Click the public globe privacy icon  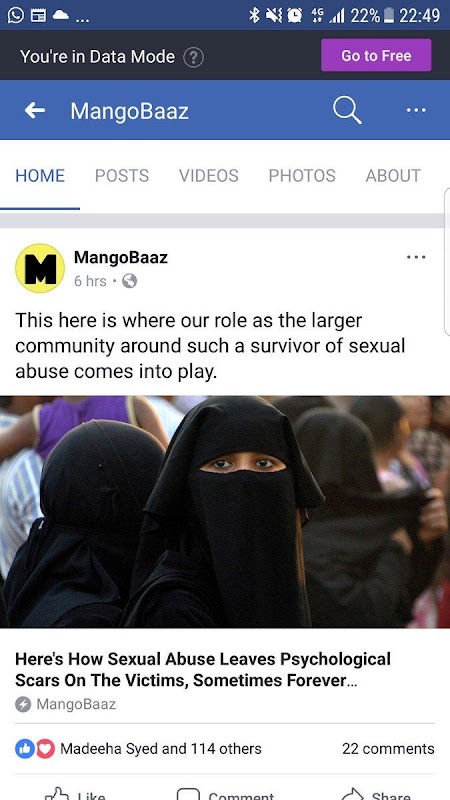[130, 281]
